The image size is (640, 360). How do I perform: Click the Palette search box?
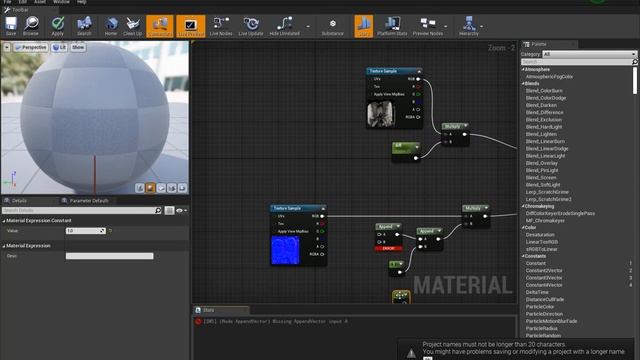point(578,62)
